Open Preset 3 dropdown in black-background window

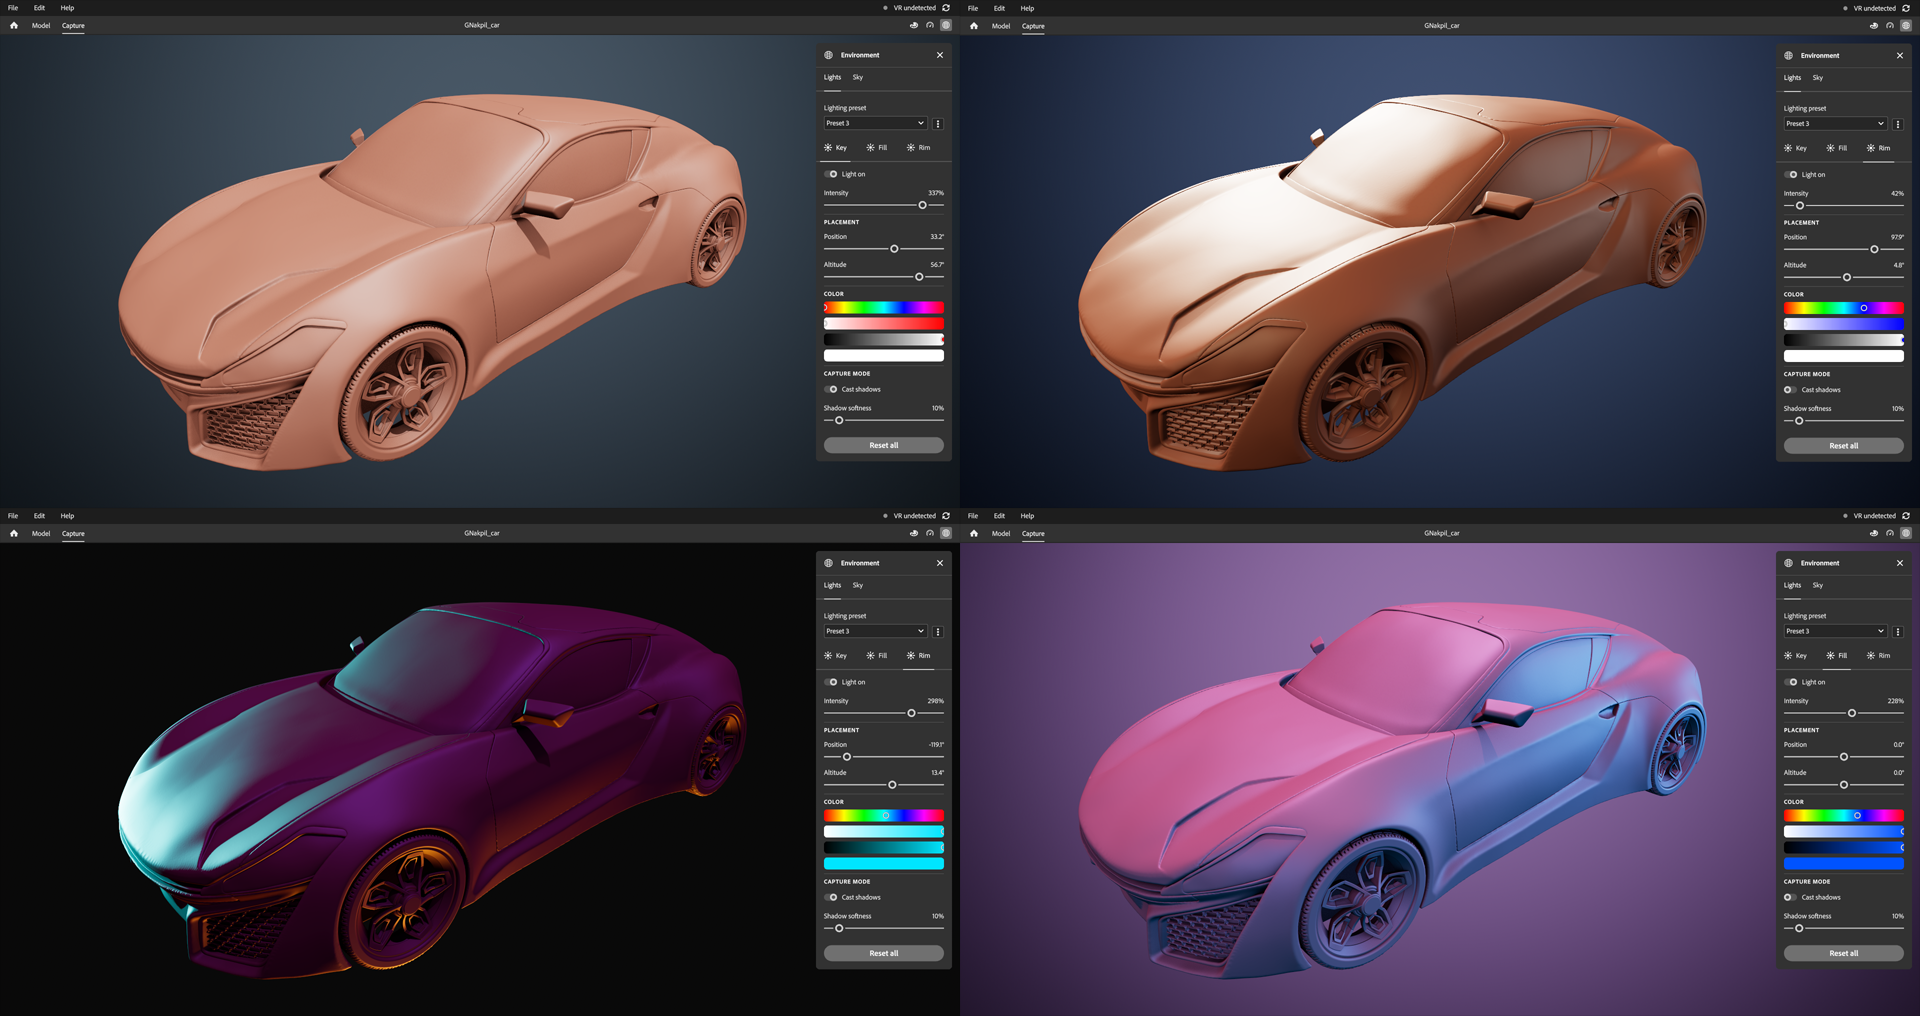pos(875,632)
